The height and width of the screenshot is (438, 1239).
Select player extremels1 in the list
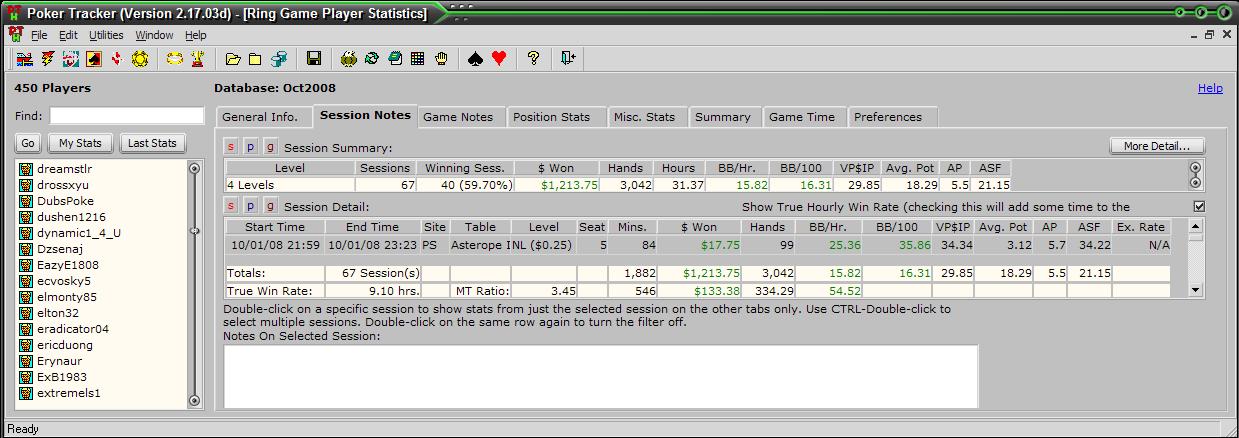coord(68,393)
